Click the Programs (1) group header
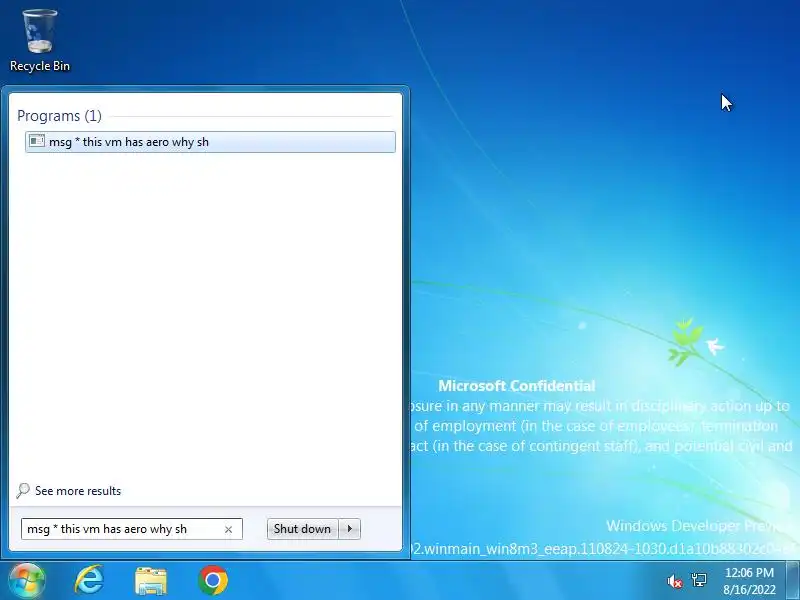Viewport: 800px width, 600px height. (x=59, y=116)
